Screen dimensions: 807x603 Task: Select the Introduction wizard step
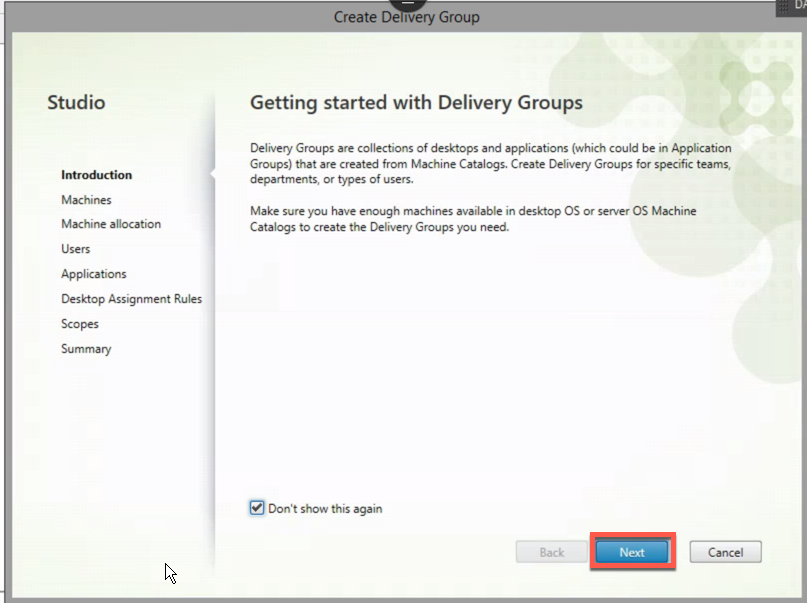[96, 175]
